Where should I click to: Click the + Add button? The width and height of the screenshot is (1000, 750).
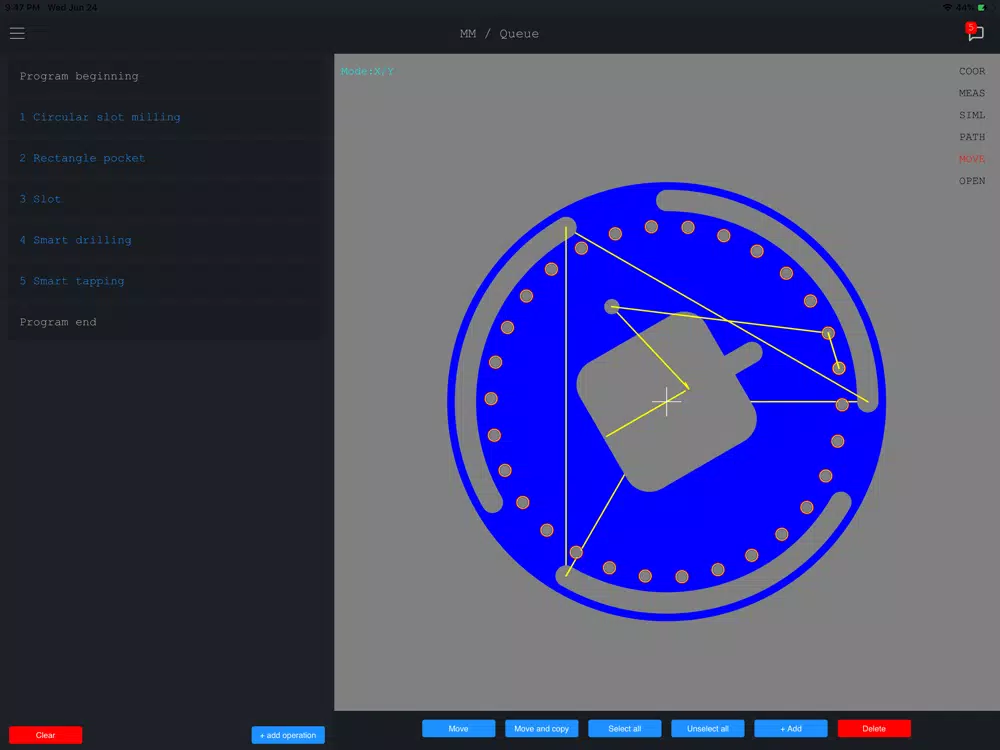[791, 728]
